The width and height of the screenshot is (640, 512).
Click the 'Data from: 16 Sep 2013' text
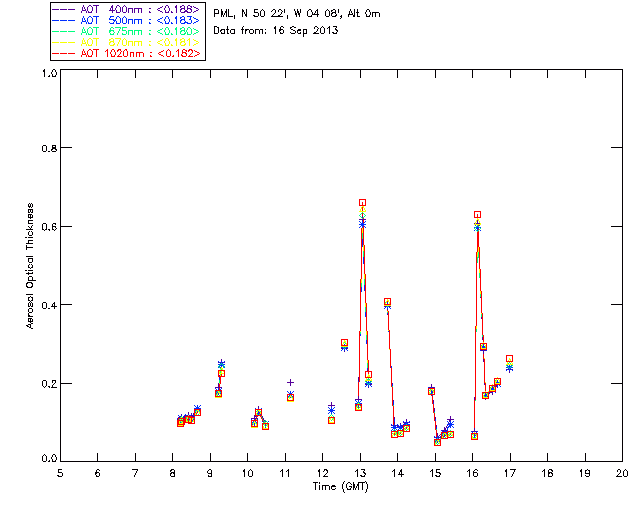tap(276, 30)
